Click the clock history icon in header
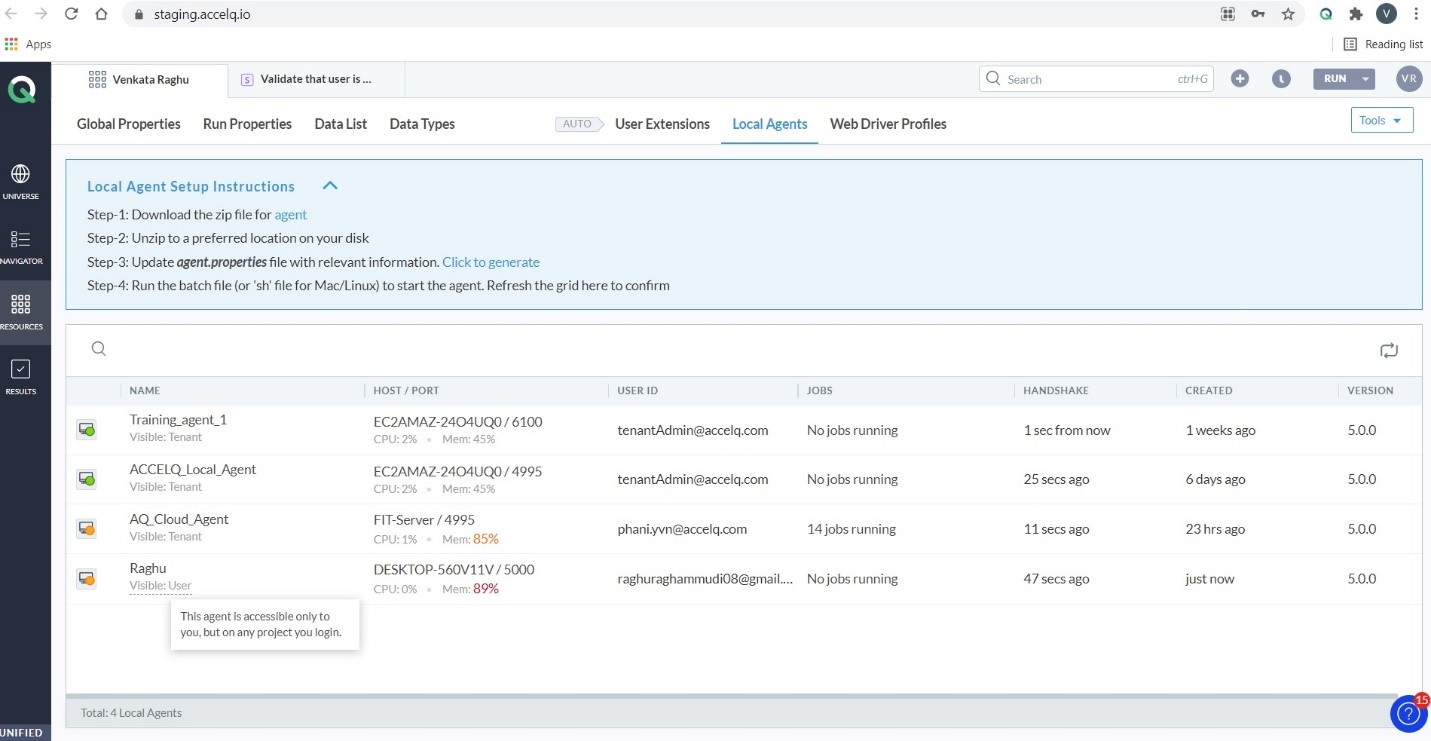This screenshot has height=741, width=1431. click(x=1281, y=79)
